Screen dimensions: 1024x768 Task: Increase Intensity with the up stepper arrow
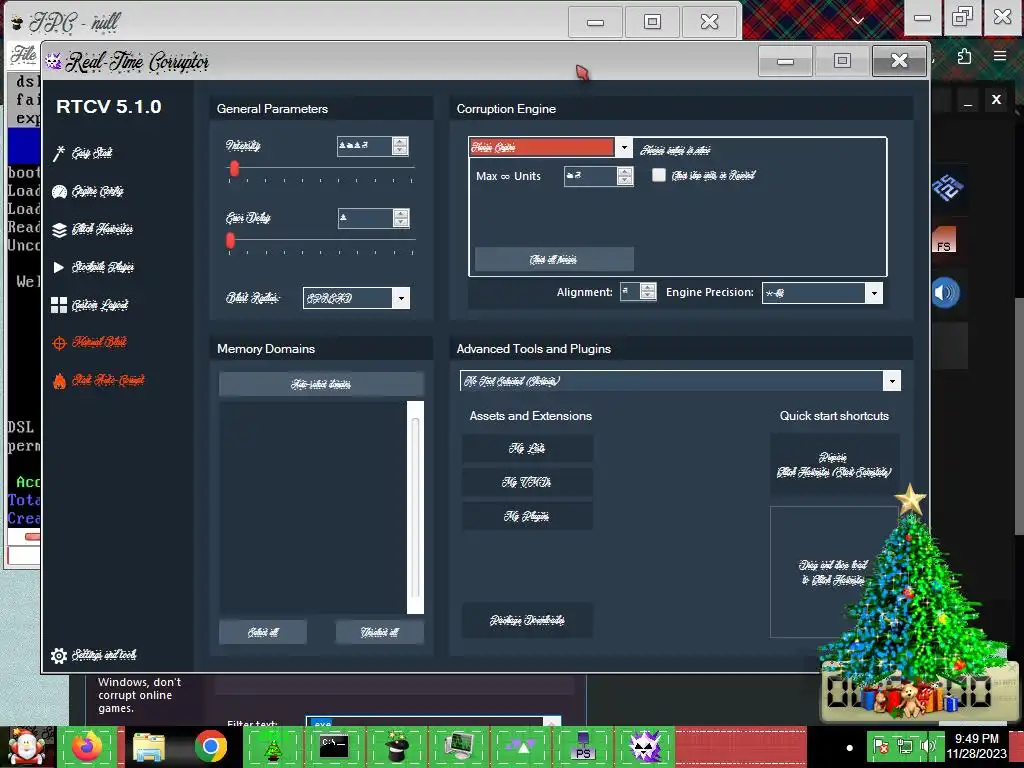(400, 142)
